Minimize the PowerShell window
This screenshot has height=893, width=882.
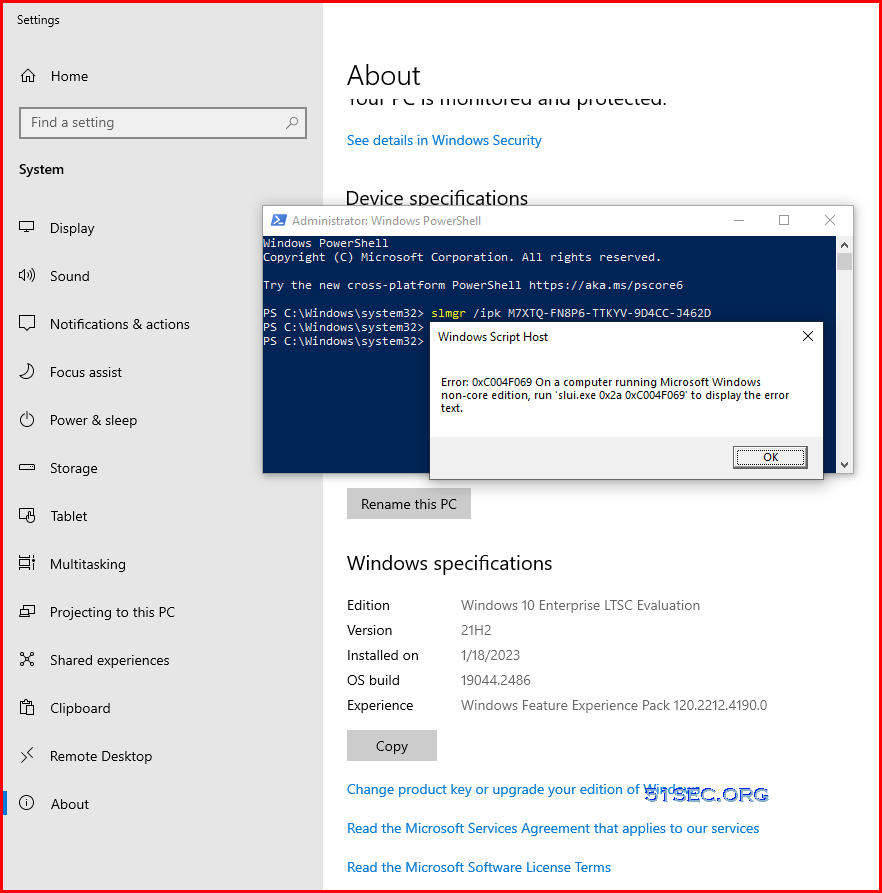click(x=739, y=220)
